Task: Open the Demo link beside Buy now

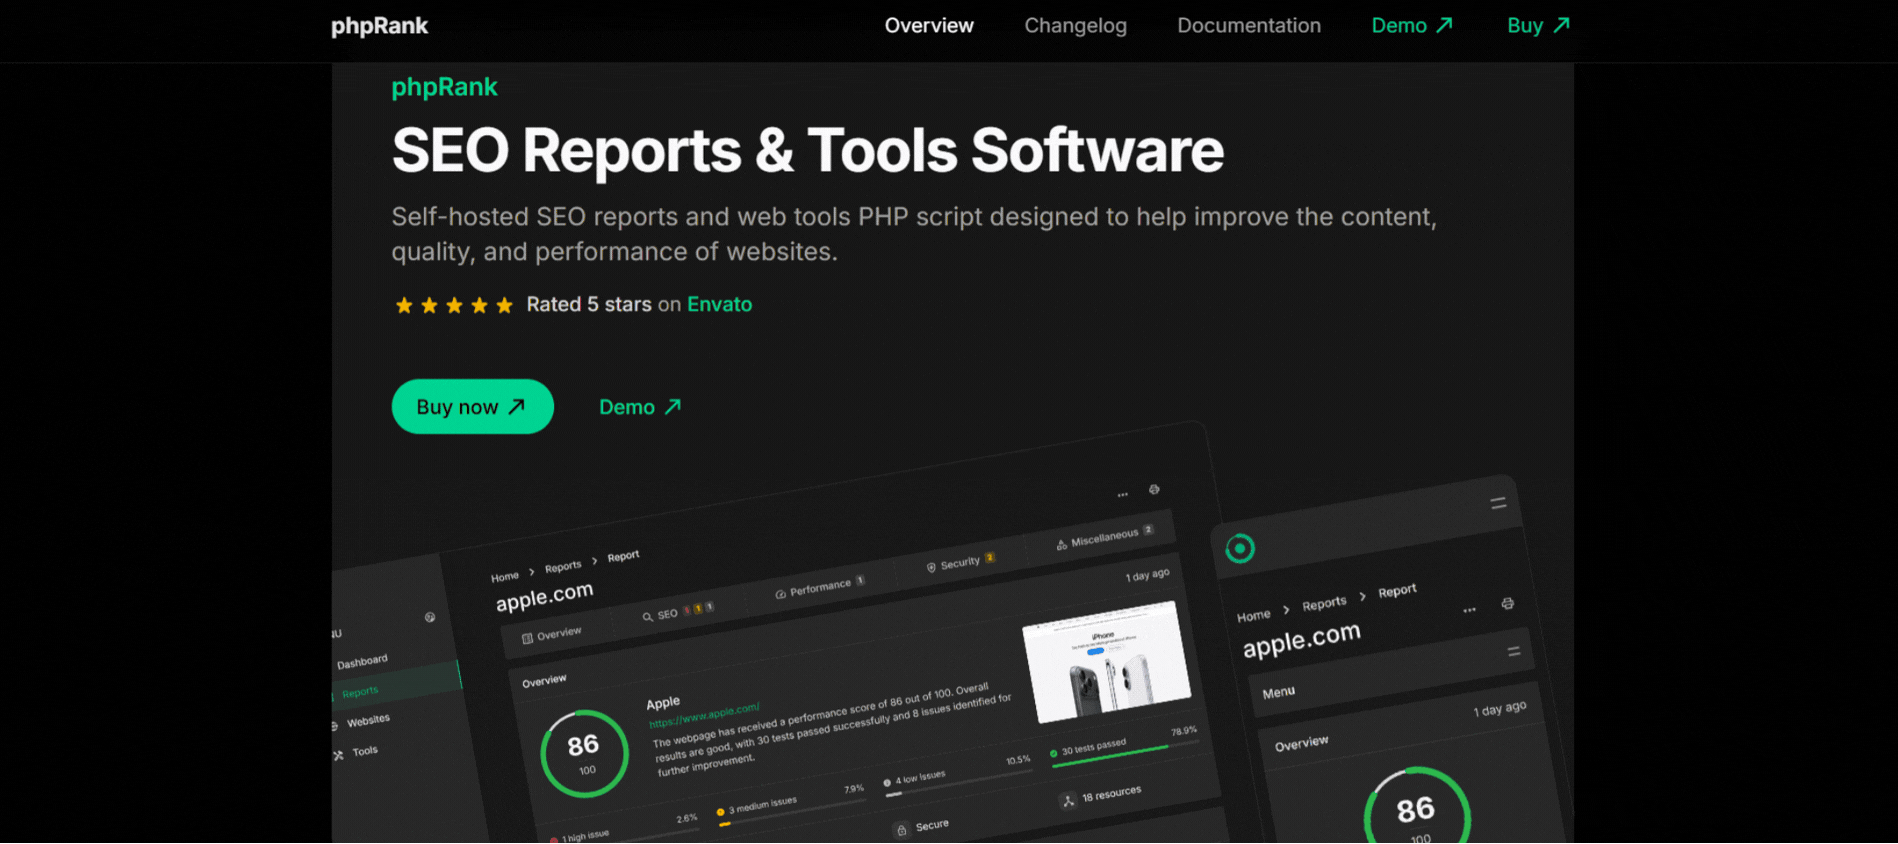Action: pos(640,407)
